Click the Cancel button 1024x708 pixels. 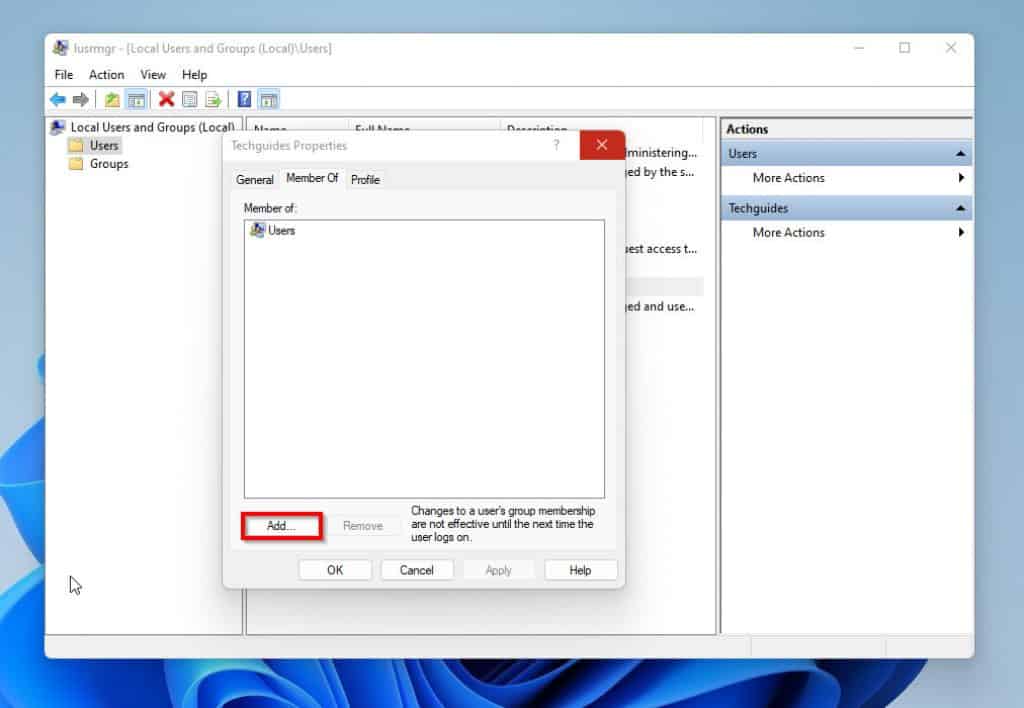point(417,570)
